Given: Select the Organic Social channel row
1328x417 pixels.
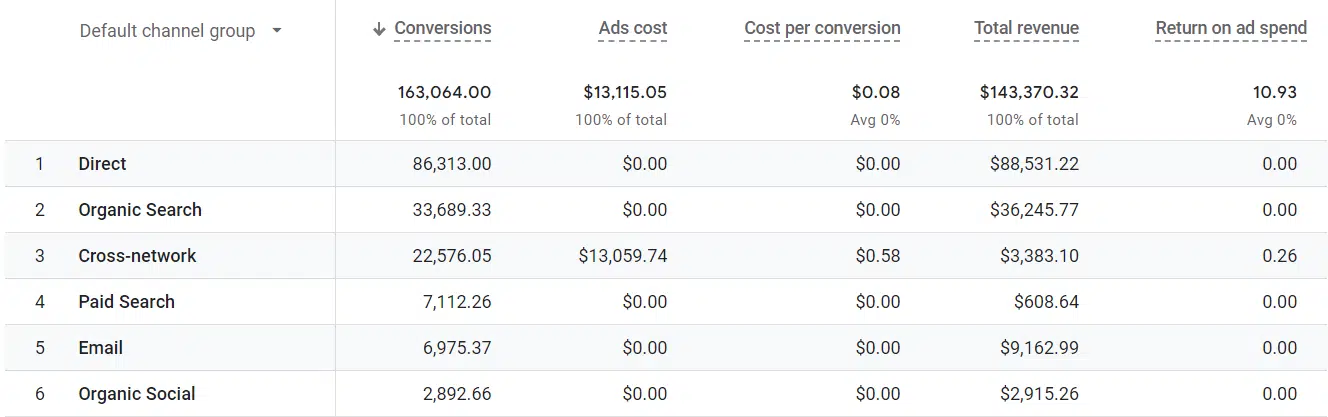Looking at the screenshot, I should [x=137, y=394].
